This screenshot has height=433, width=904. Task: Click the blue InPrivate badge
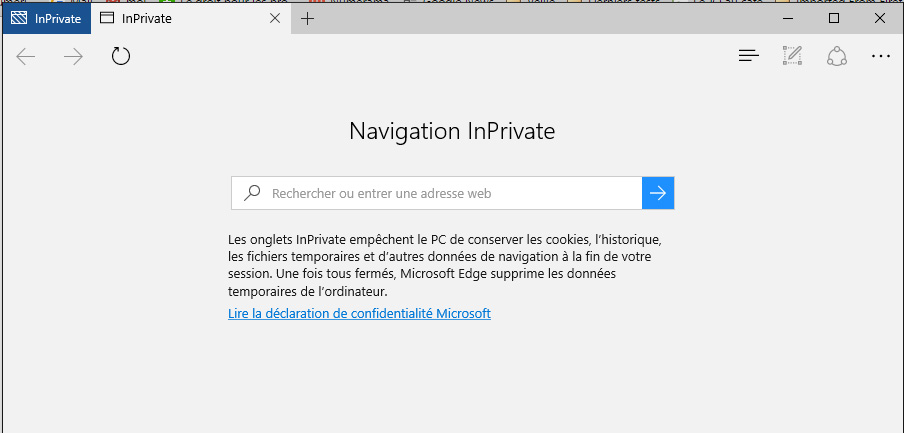47,18
